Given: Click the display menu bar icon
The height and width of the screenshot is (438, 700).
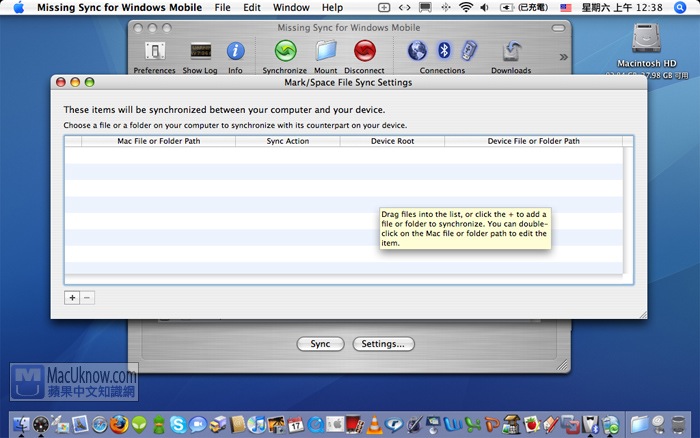Looking at the screenshot, I should pos(425,8).
